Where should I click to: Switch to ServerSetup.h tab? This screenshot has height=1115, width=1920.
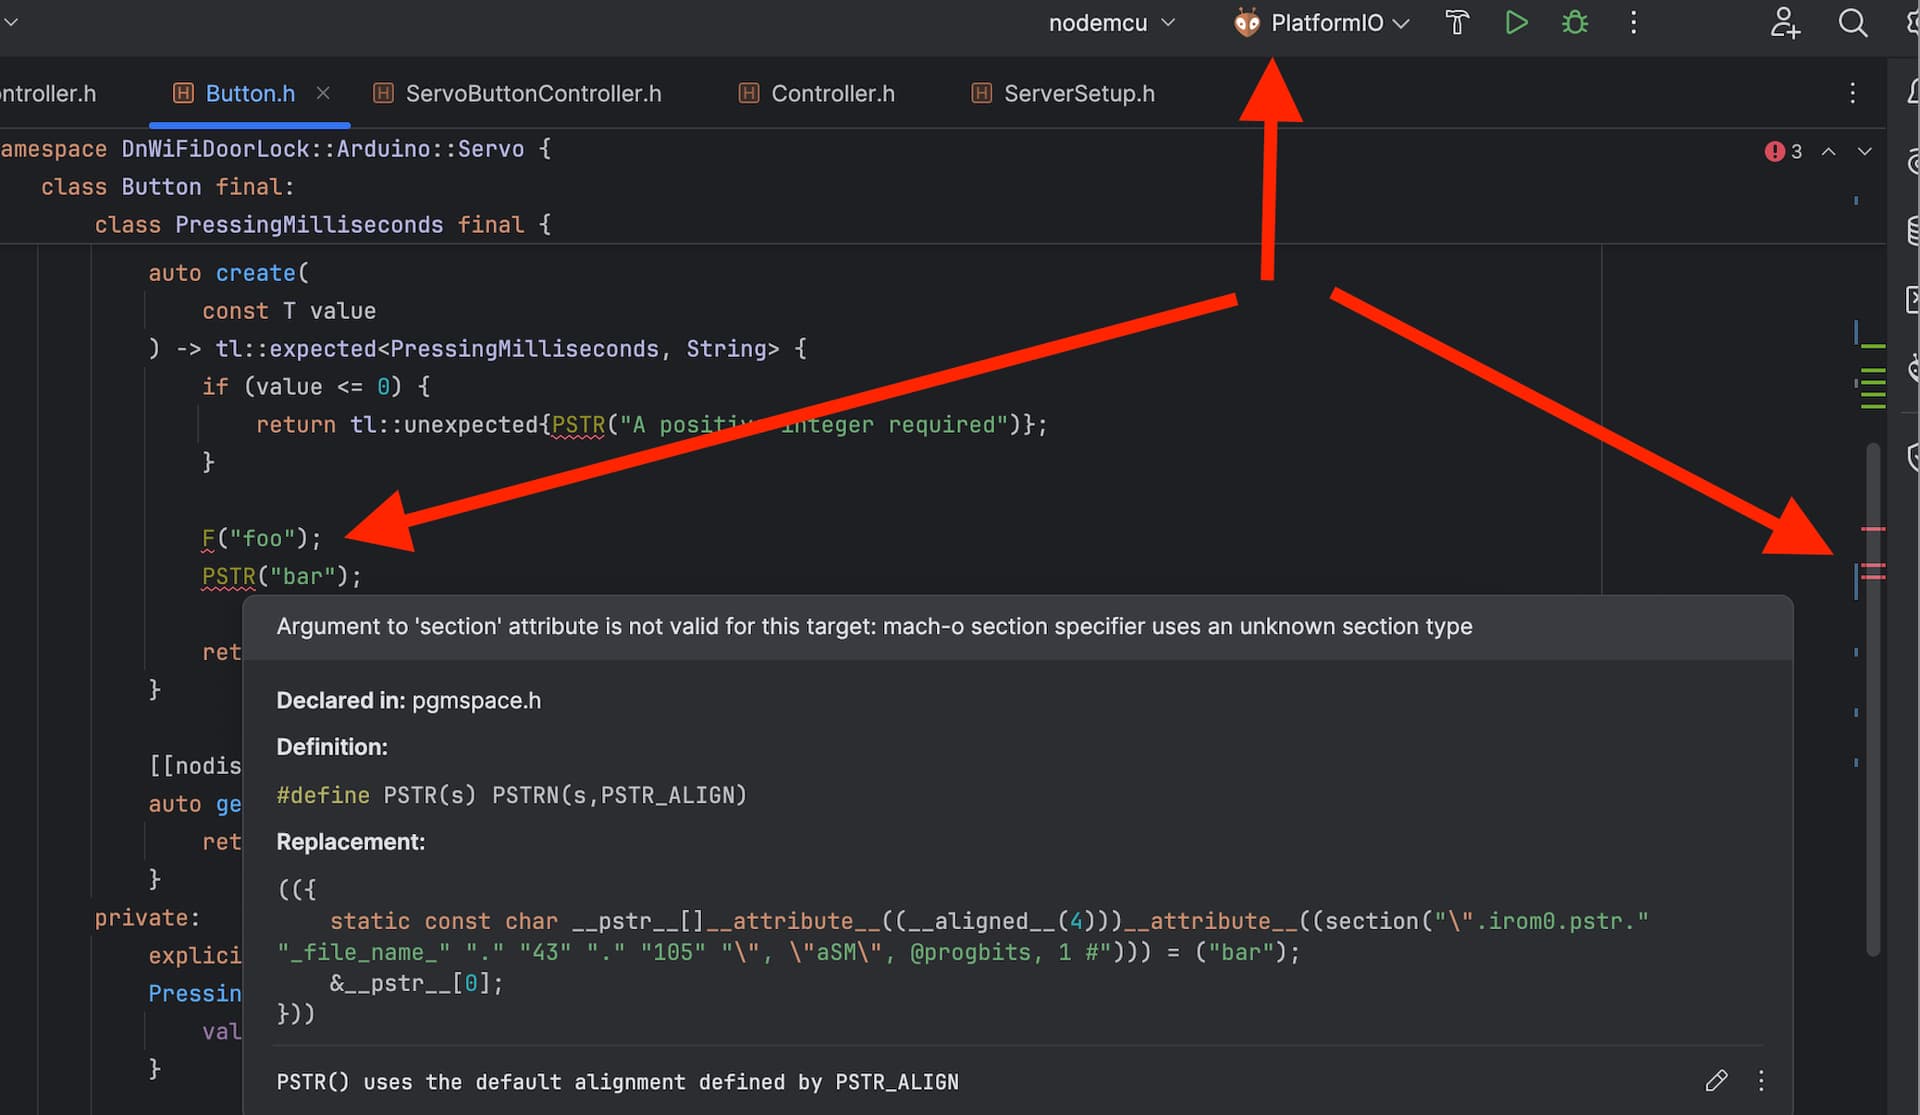pos(1078,93)
